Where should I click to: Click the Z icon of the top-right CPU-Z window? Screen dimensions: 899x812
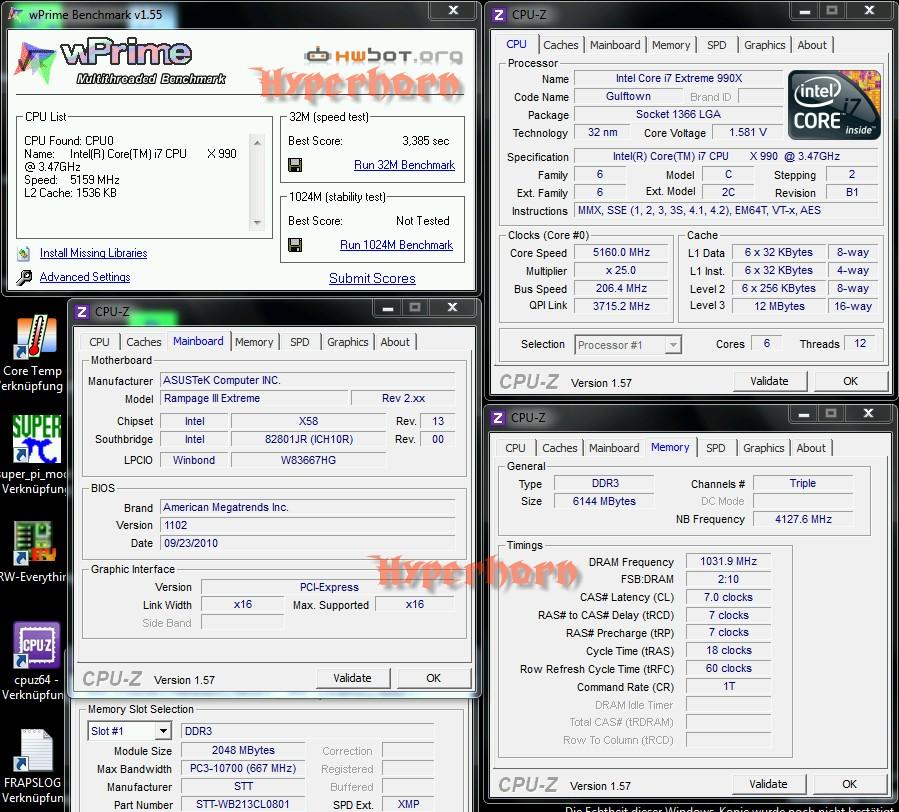click(x=499, y=15)
